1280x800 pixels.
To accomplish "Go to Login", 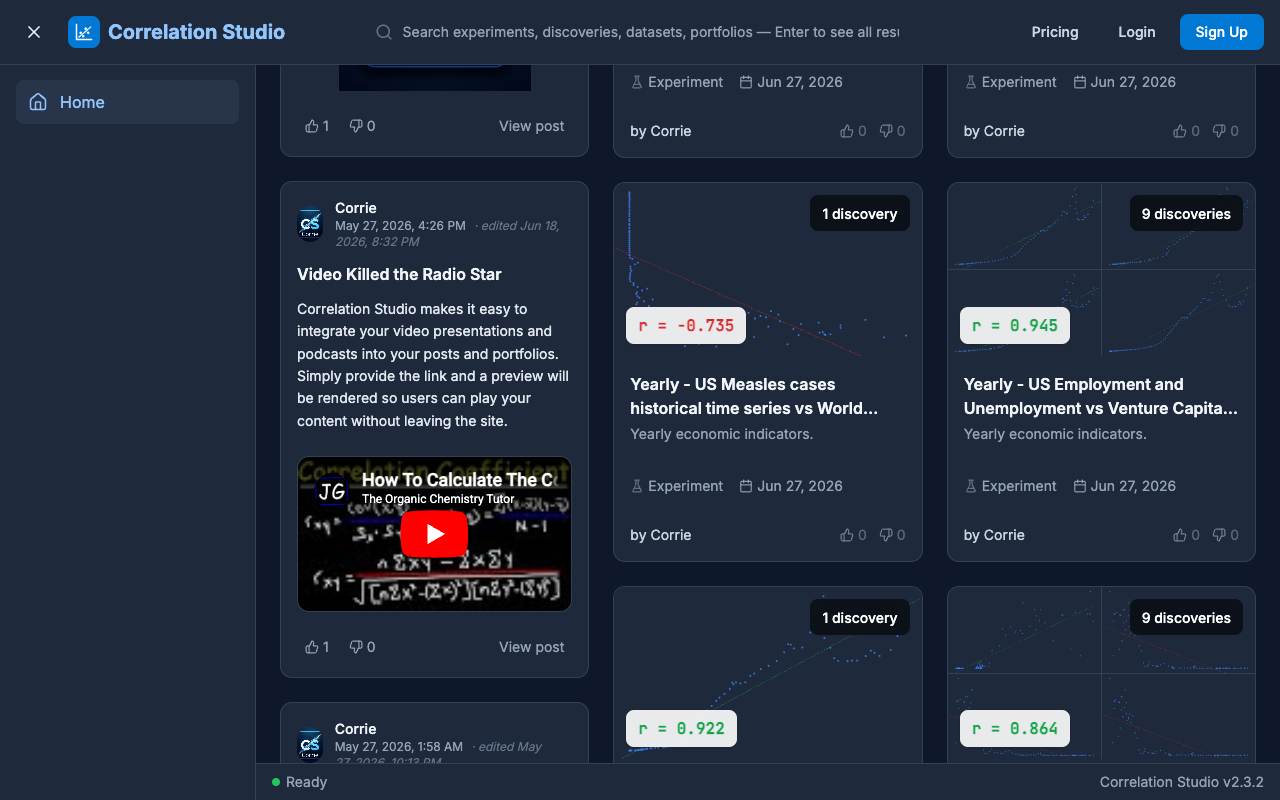I will click(x=1136, y=32).
